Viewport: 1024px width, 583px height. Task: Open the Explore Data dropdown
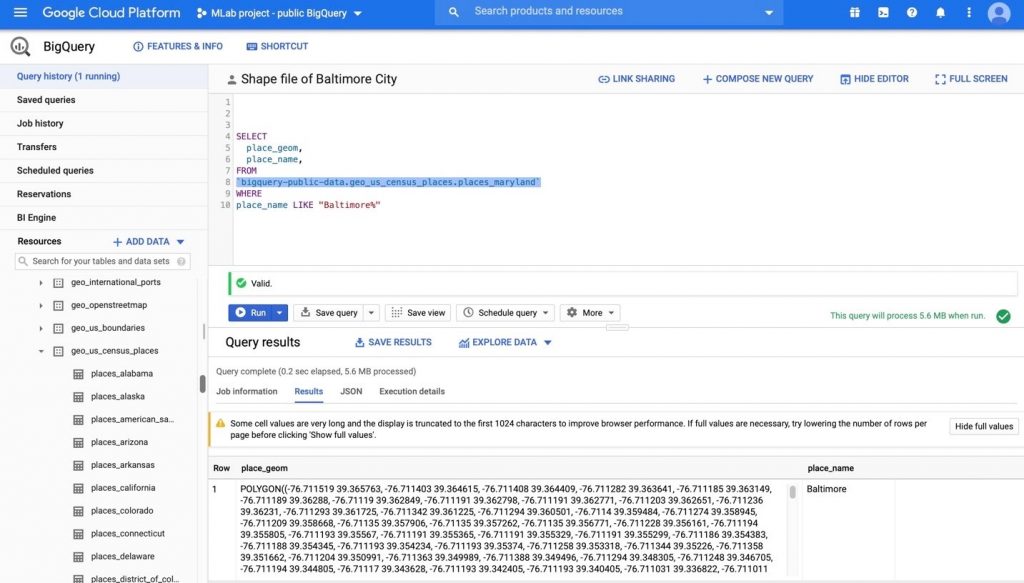click(505, 342)
